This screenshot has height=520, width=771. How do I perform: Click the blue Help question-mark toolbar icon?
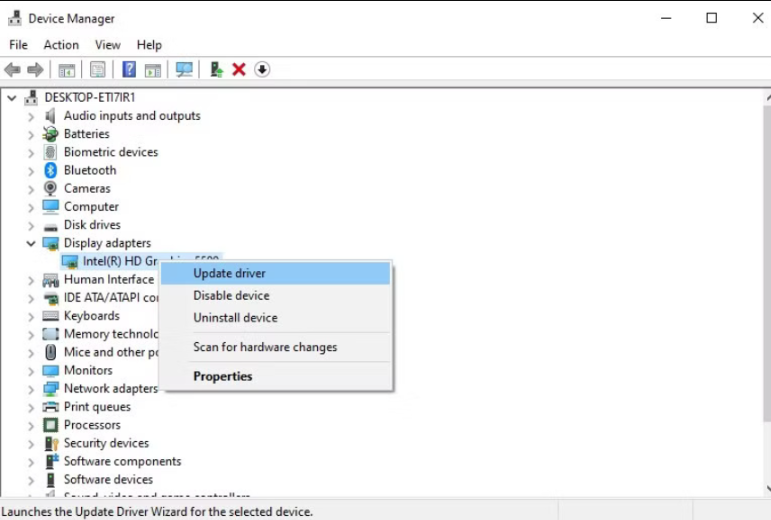tap(129, 69)
